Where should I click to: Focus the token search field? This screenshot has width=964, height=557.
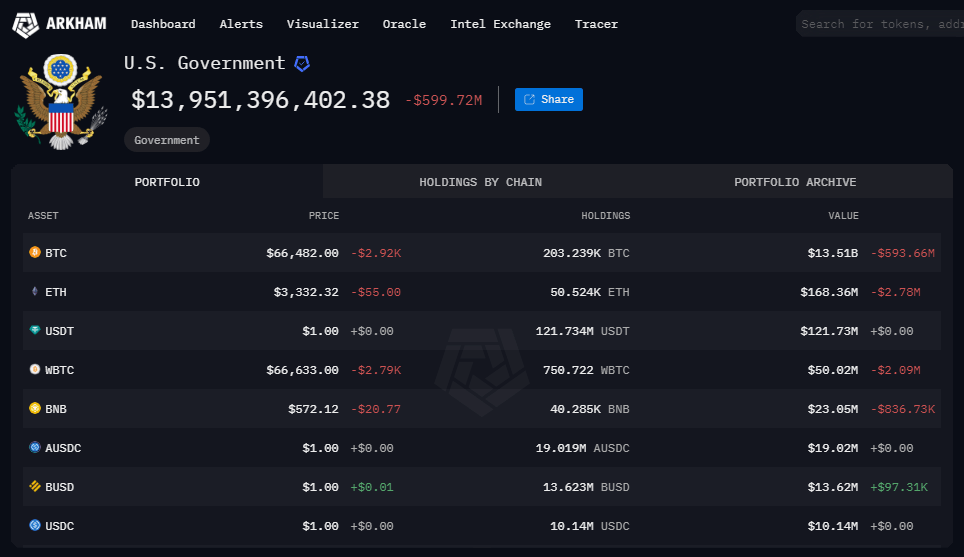point(880,24)
